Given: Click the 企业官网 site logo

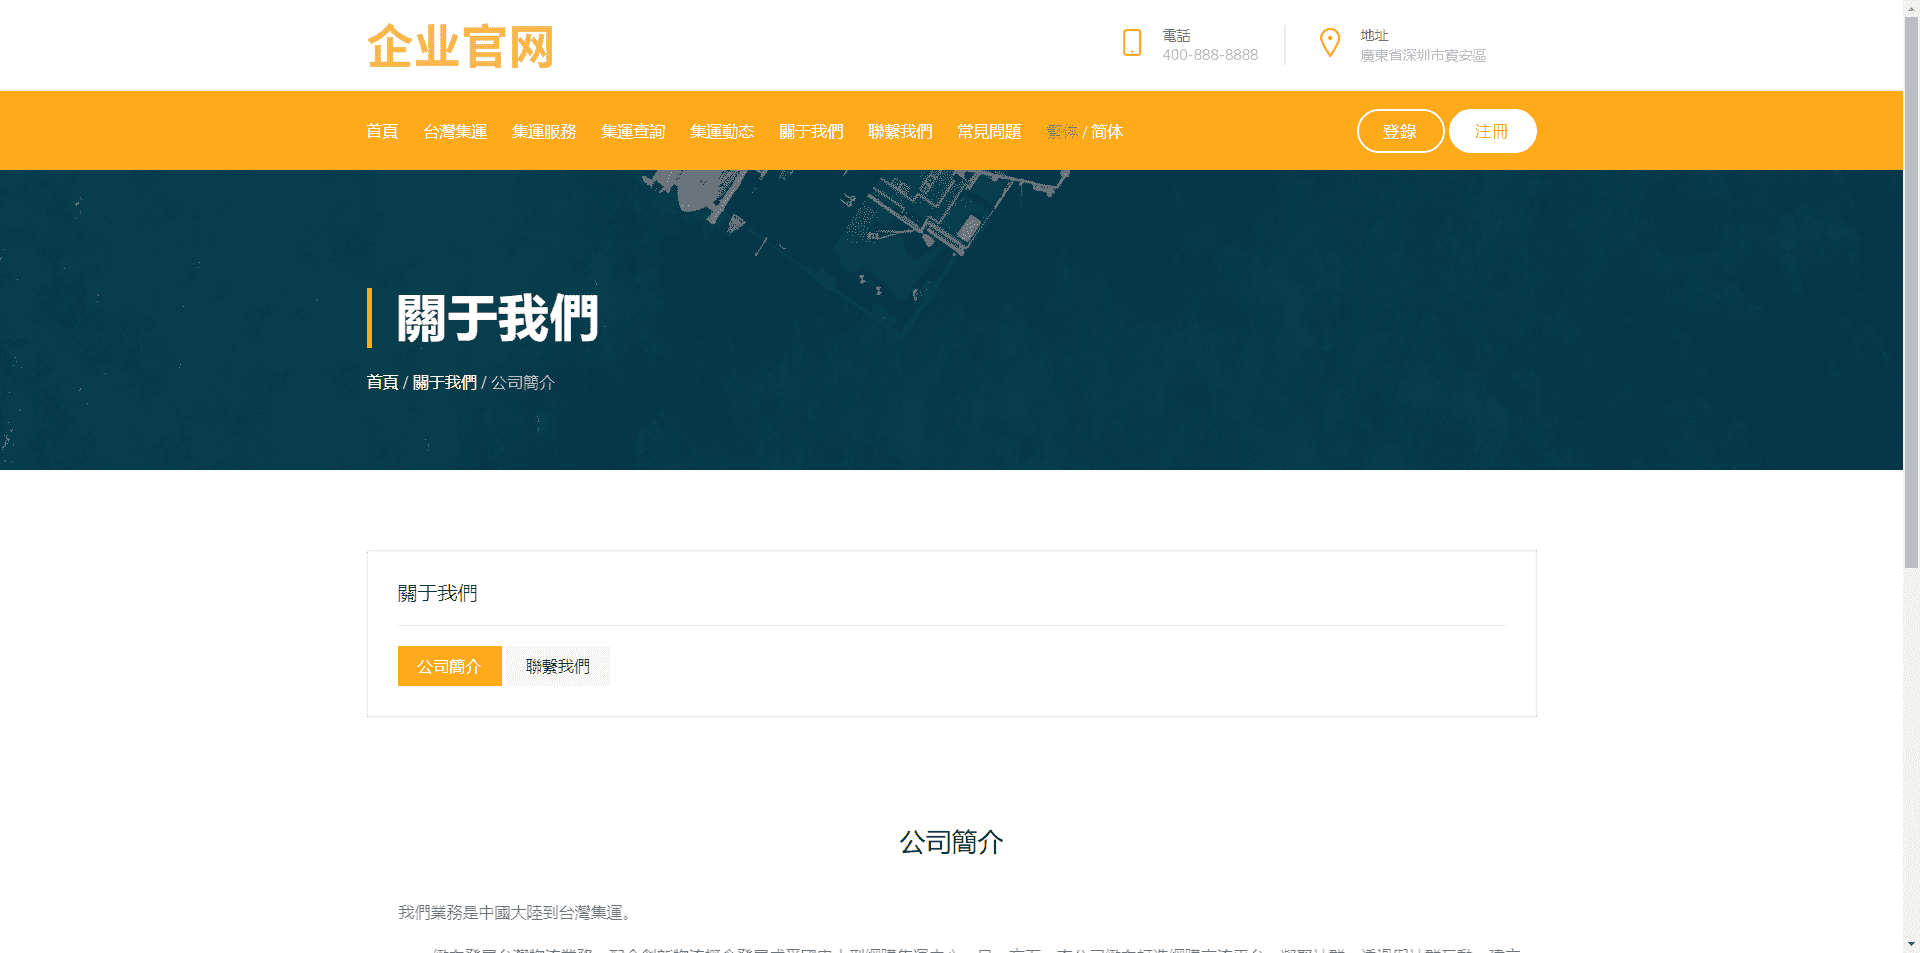Looking at the screenshot, I should [460, 46].
